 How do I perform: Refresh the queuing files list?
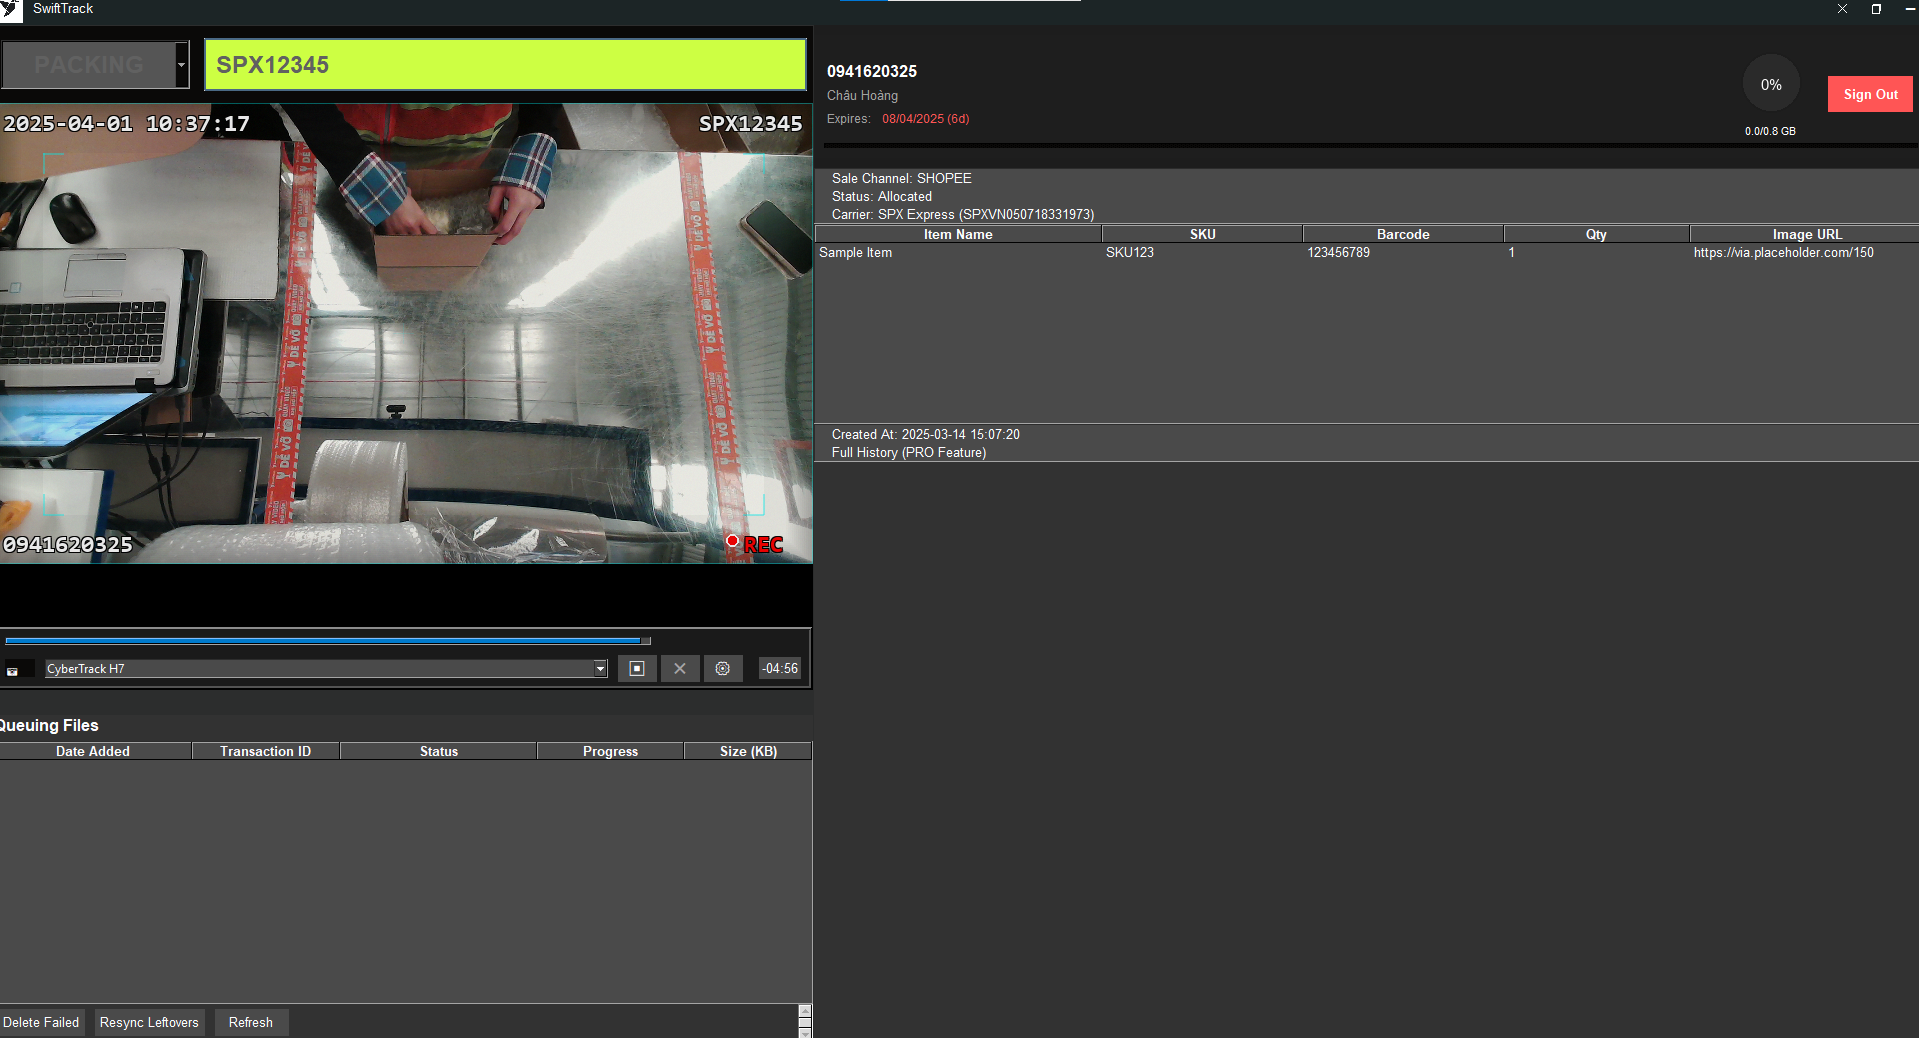pyautogui.click(x=250, y=1022)
